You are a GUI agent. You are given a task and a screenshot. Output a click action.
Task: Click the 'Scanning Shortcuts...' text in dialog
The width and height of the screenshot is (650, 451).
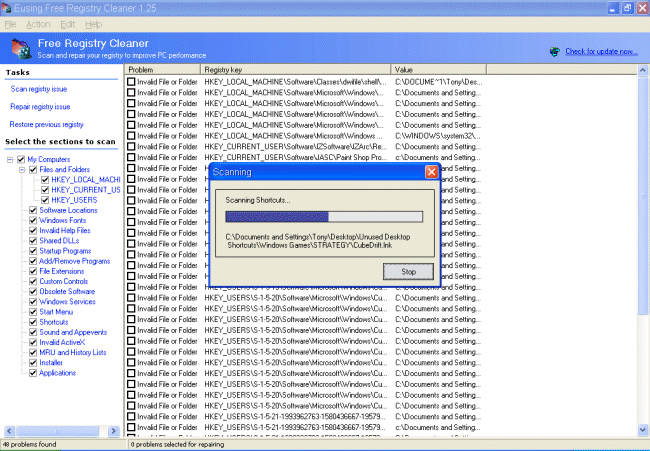point(257,200)
